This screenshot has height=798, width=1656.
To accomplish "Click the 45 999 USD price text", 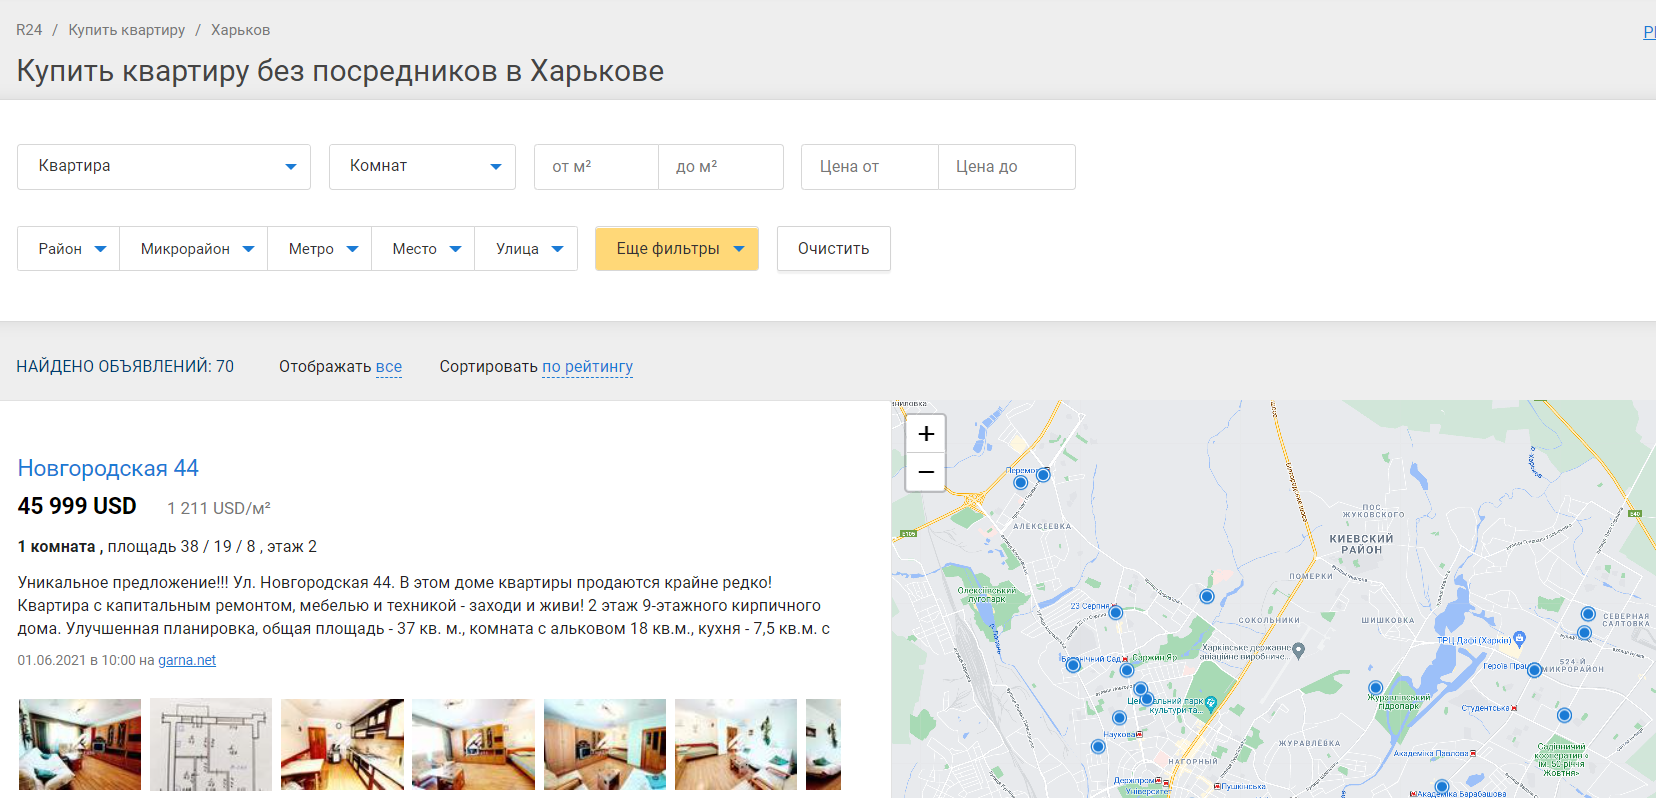I will pyautogui.click(x=77, y=506).
